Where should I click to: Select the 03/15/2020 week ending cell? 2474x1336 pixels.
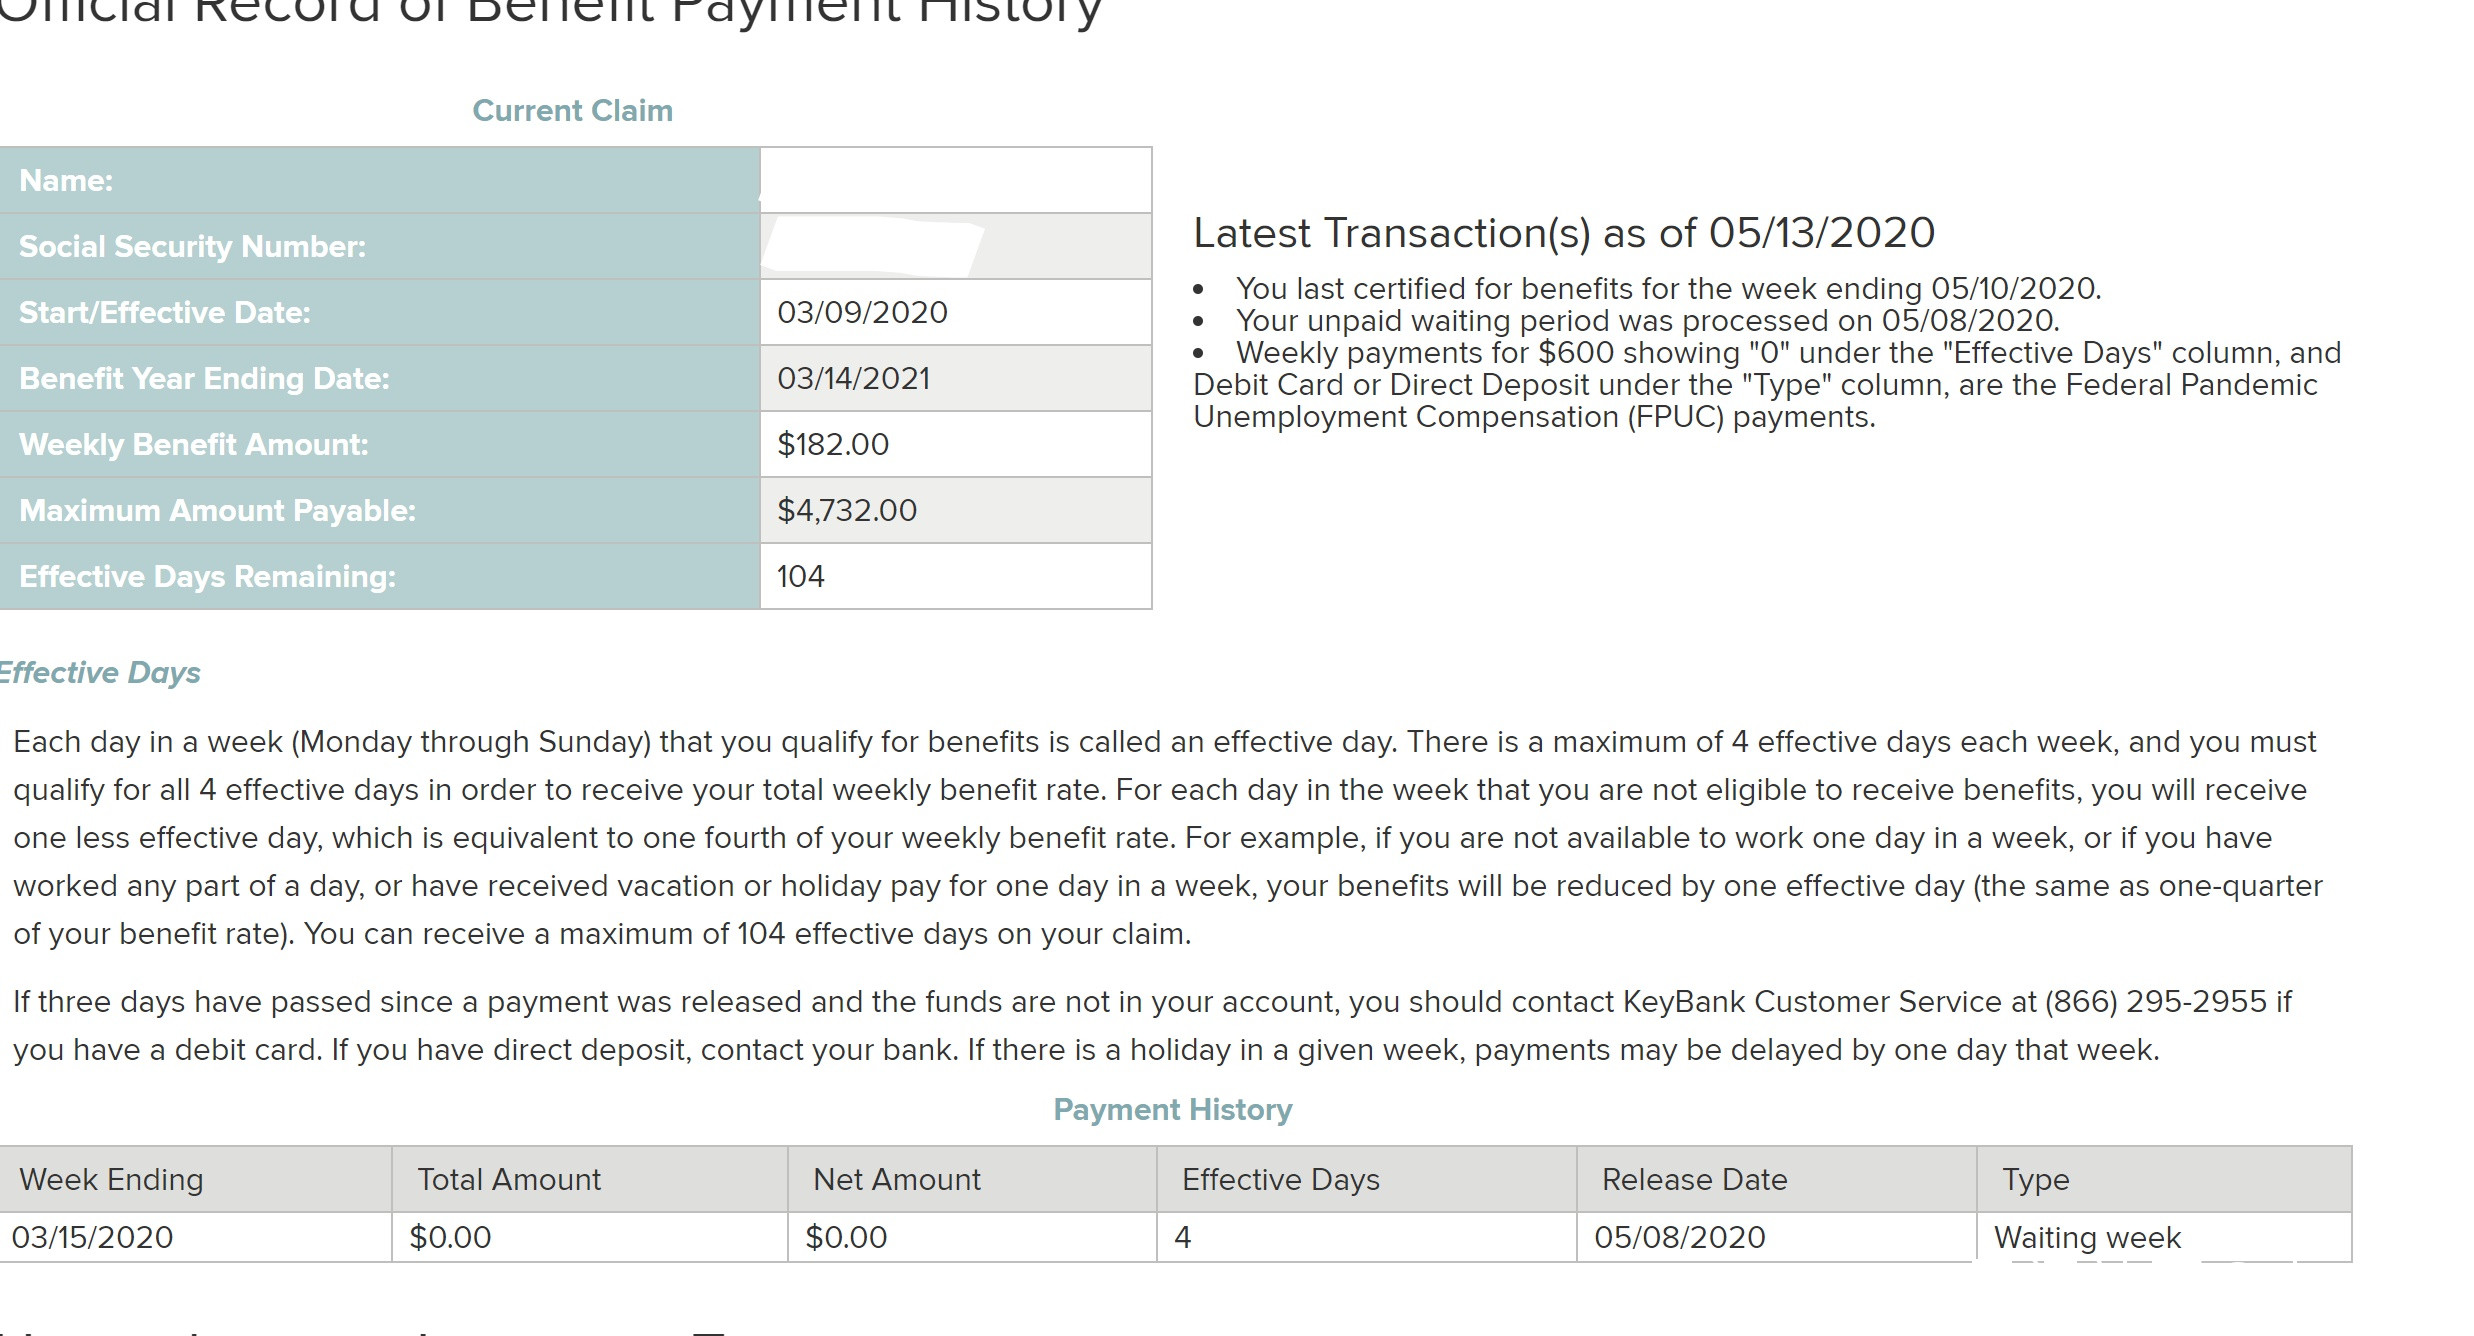92,1237
